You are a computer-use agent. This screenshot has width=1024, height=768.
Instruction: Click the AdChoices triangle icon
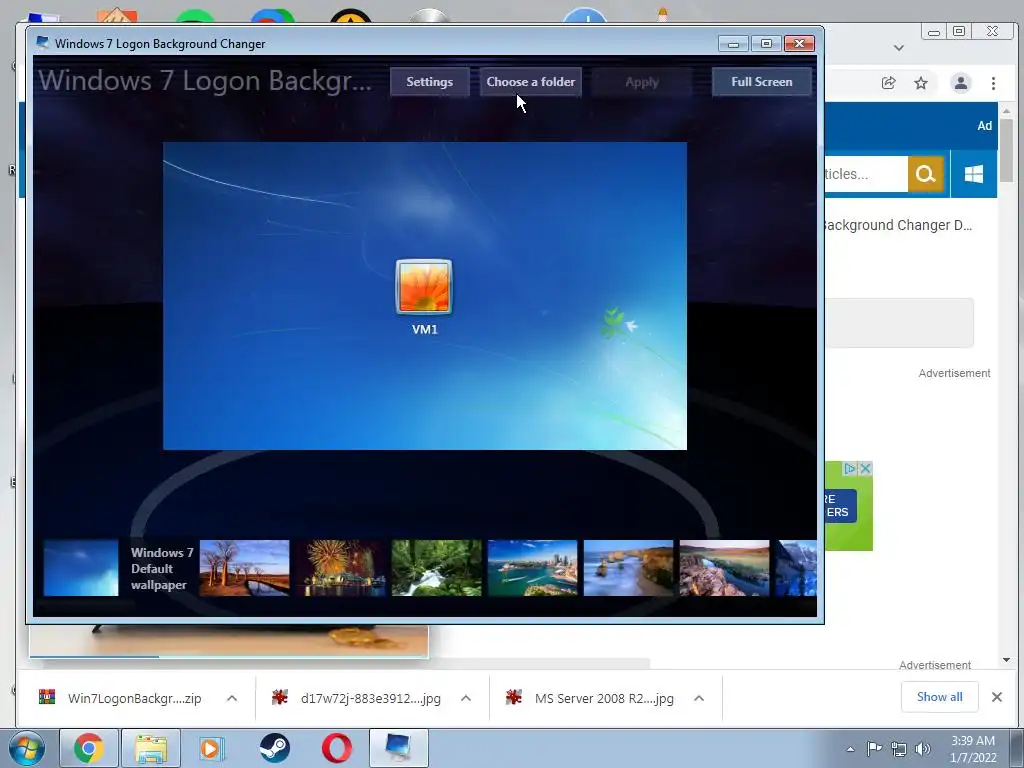(850, 468)
